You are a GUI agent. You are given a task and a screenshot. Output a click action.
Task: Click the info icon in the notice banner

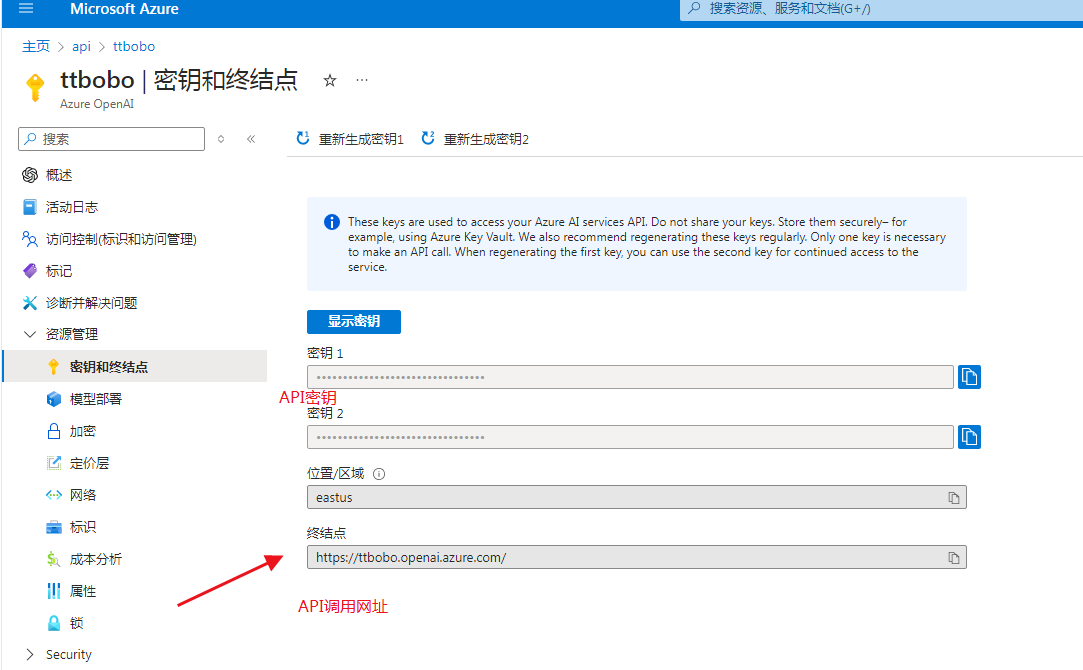pyautogui.click(x=332, y=222)
